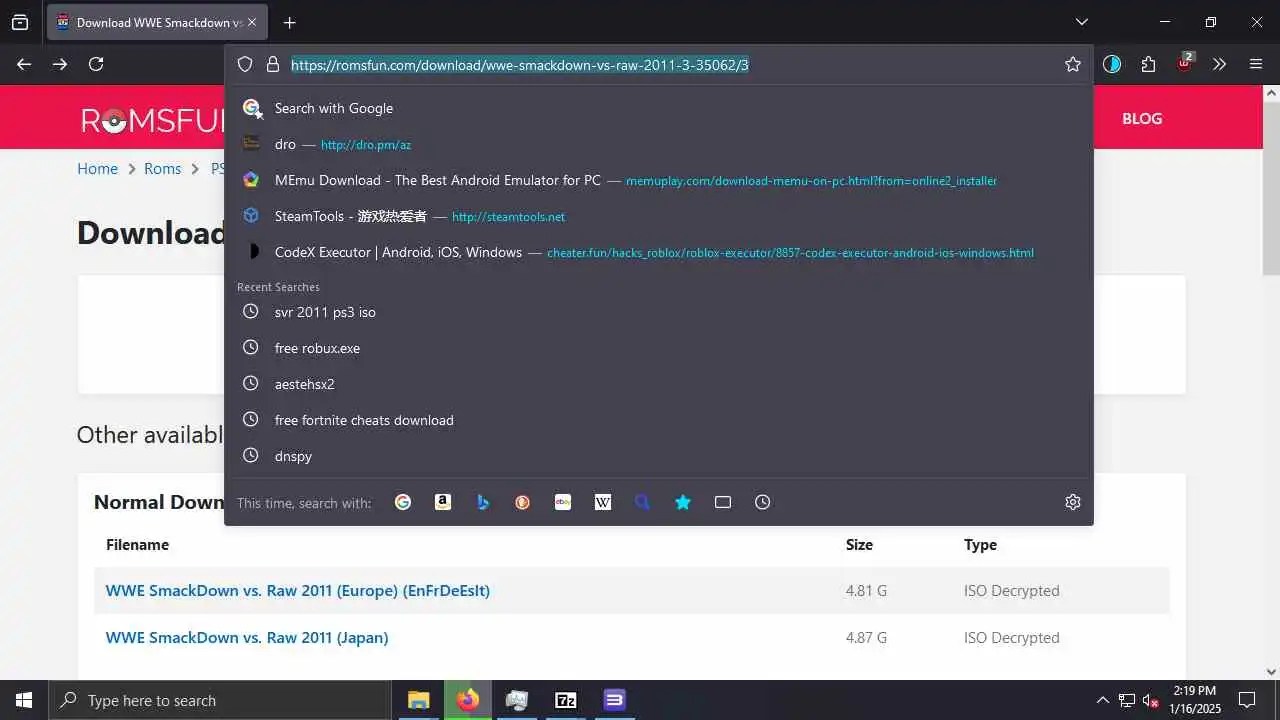
Task: Bookmark this page with the star
Action: pos(1073,64)
